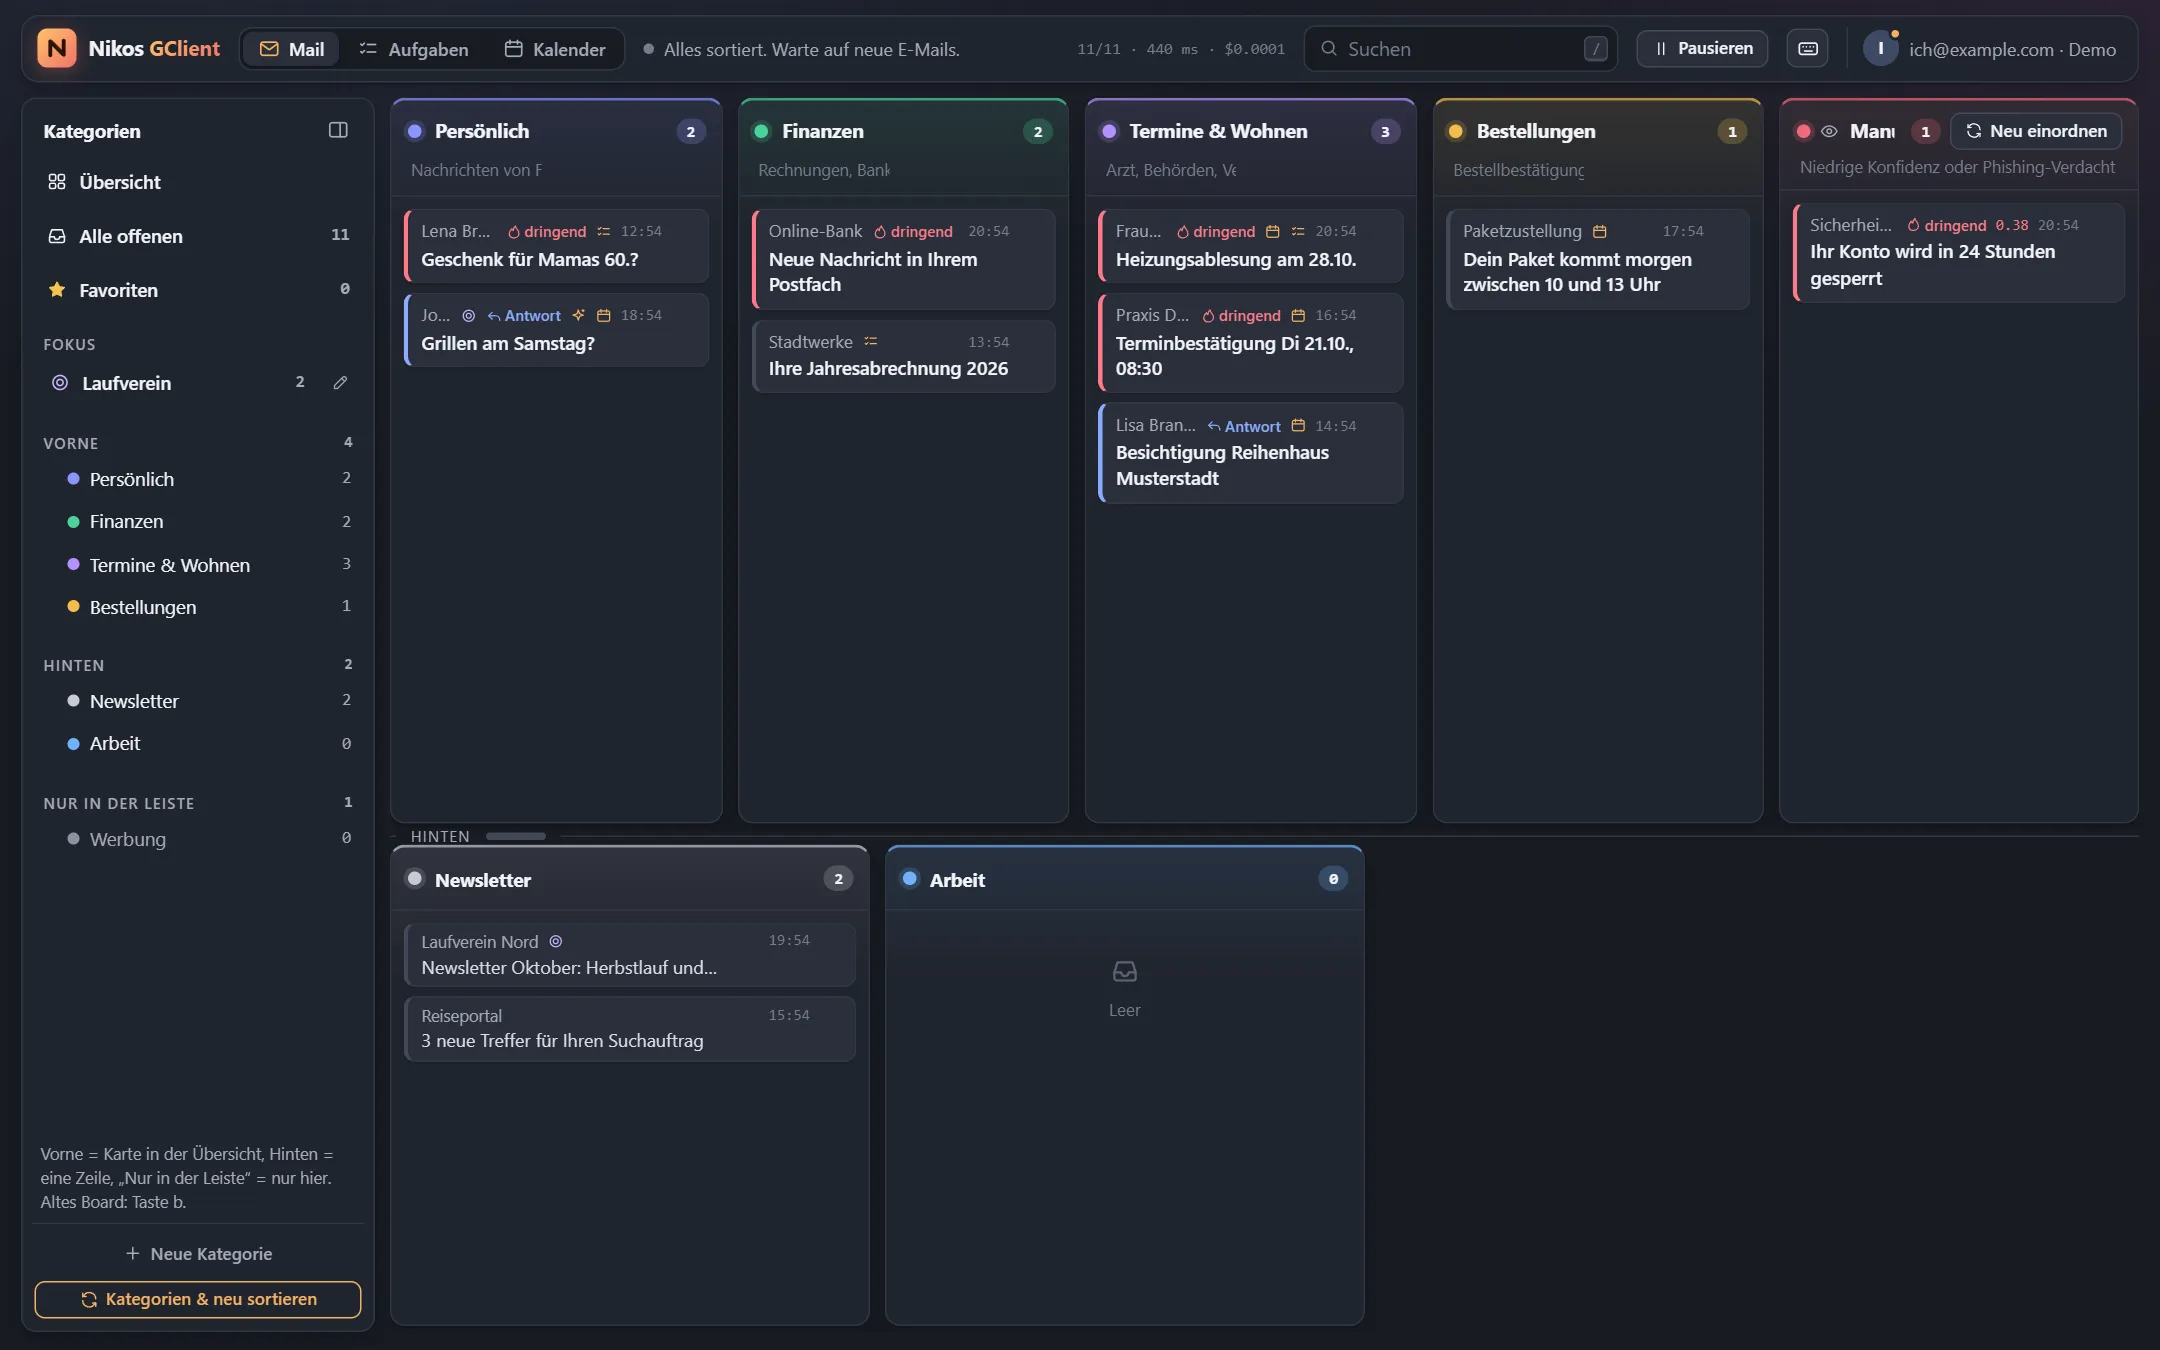Image resolution: width=2160 pixels, height=1350 pixels.
Task: Click the calendar icon on Paketzustellung card
Action: [1599, 231]
